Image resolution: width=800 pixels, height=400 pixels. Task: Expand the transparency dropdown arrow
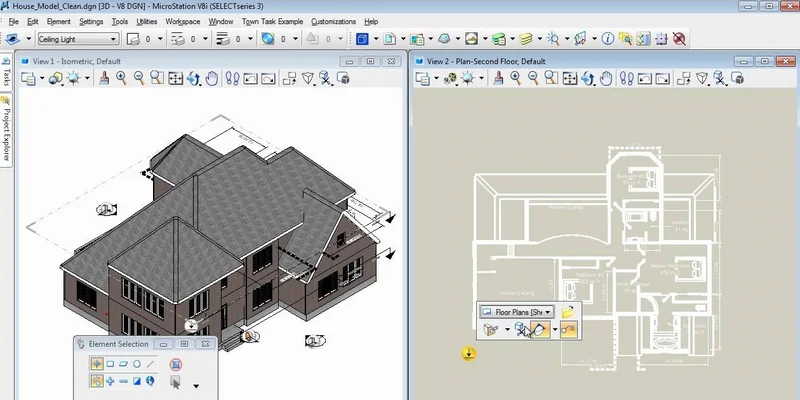(x=296, y=39)
